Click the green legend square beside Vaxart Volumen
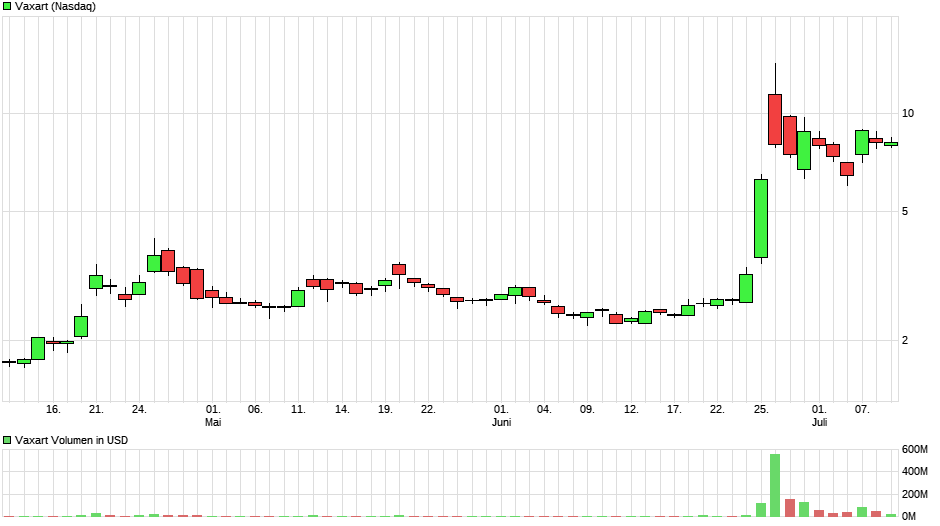The height and width of the screenshot is (526, 940). click(7, 440)
